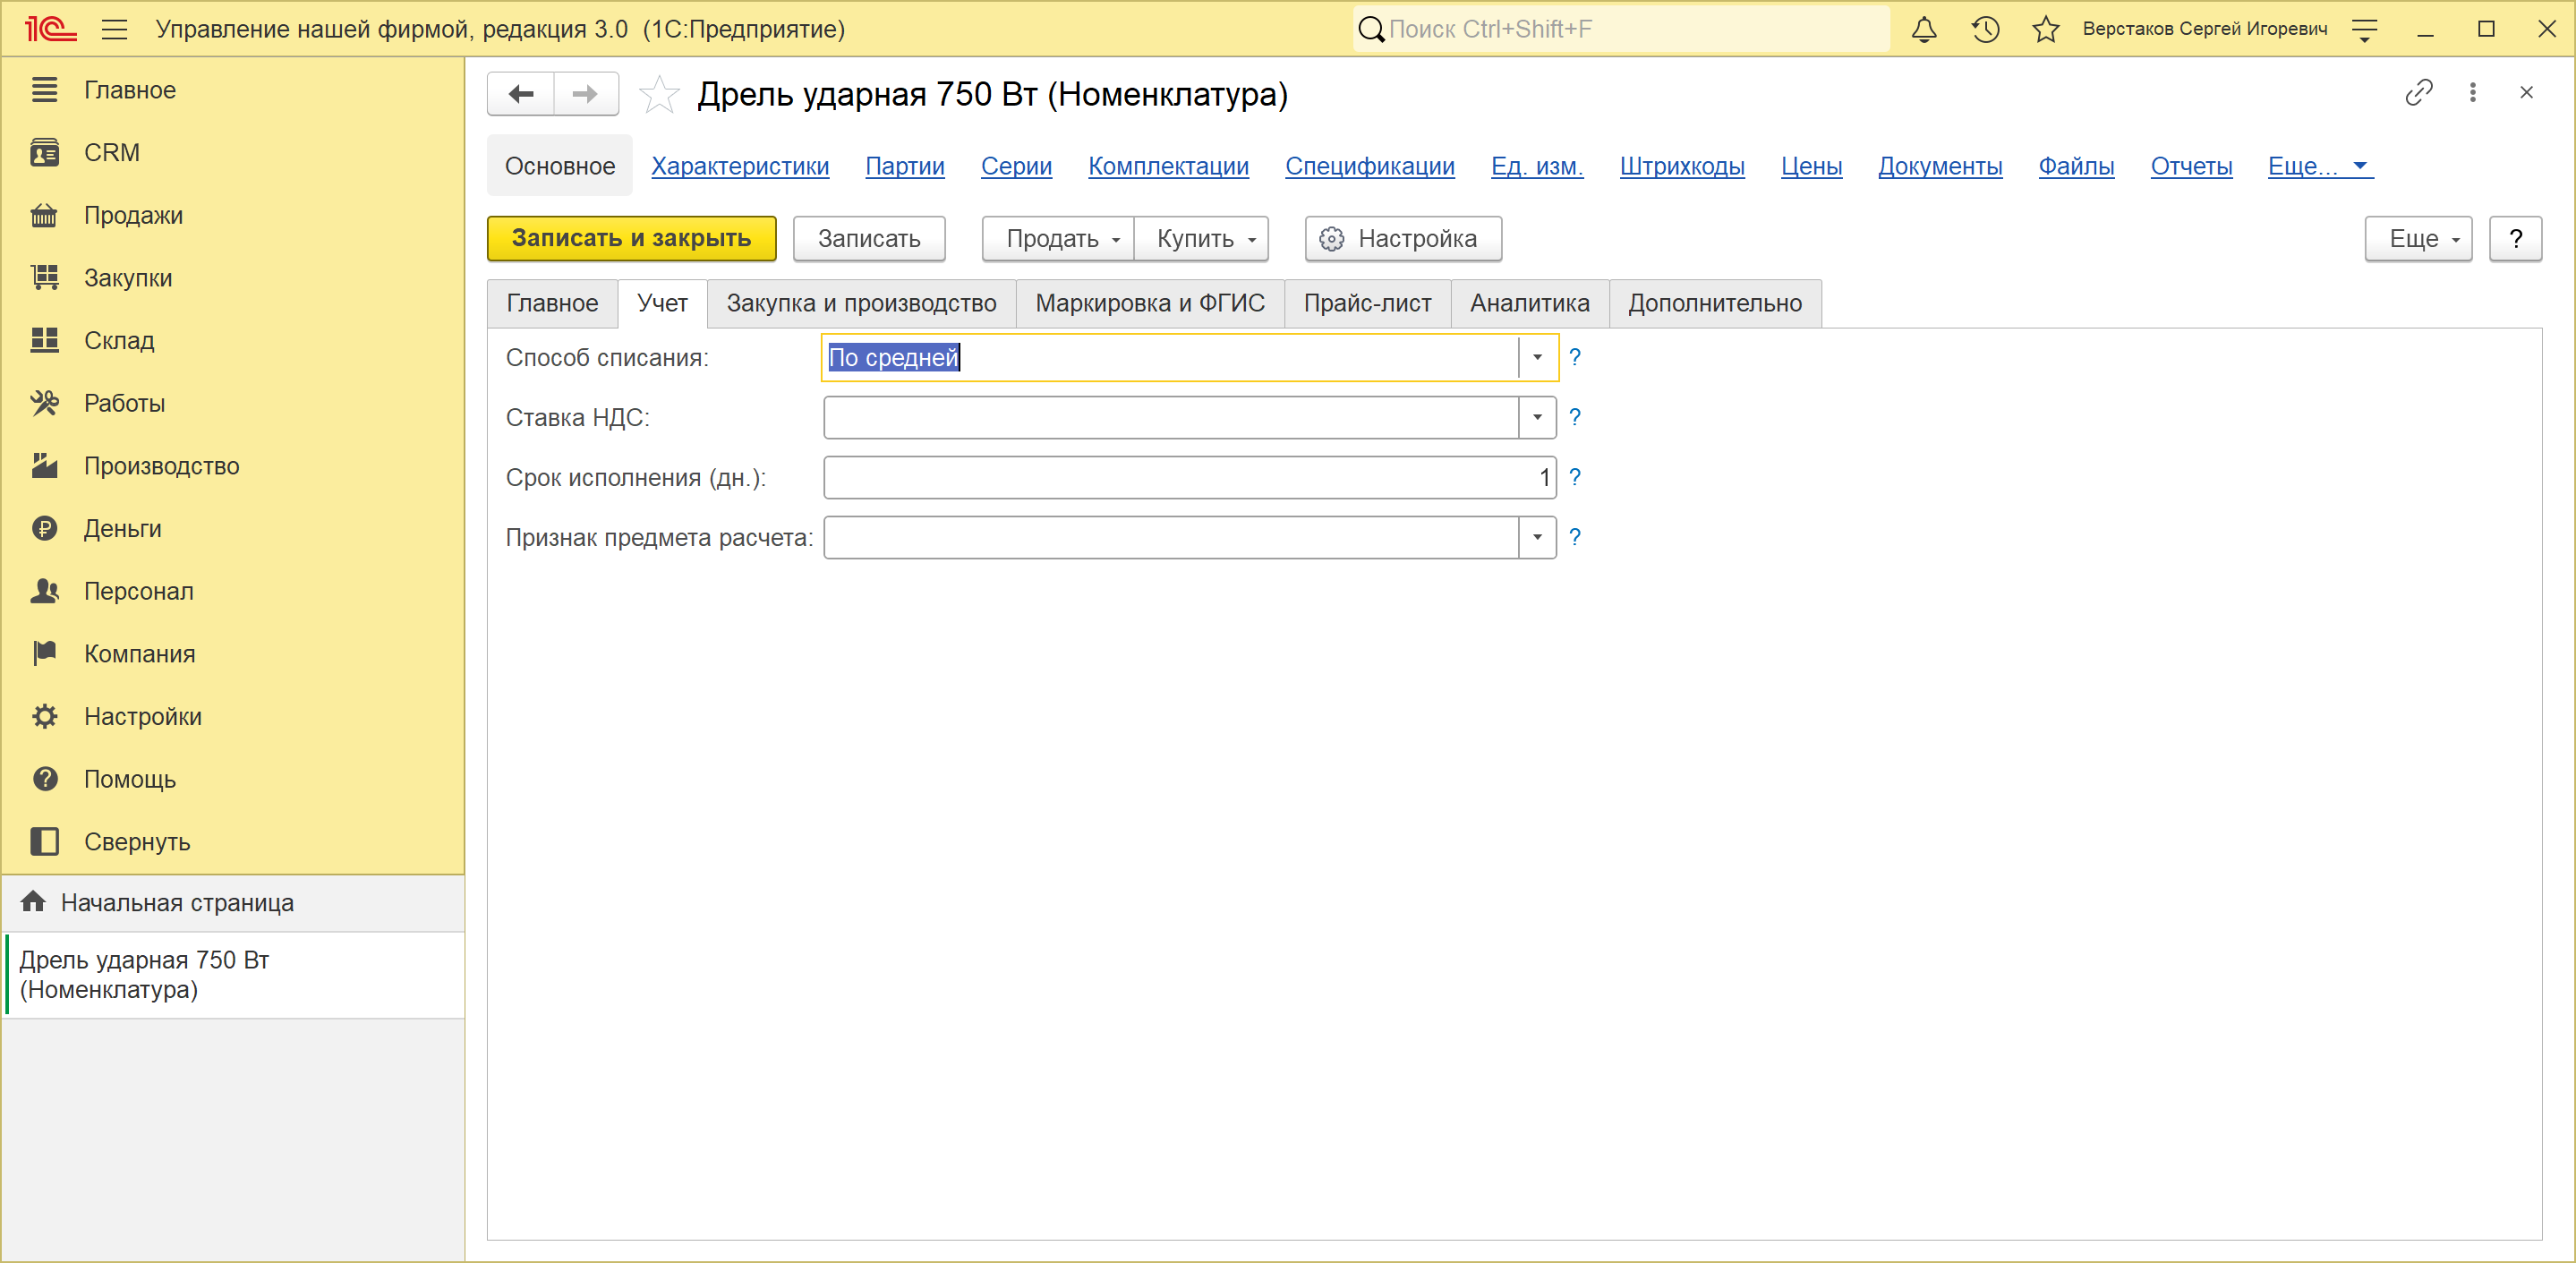Switch to the Аналитика tab
The width and height of the screenshot is (2576, 1263).
pos(1529,304)
